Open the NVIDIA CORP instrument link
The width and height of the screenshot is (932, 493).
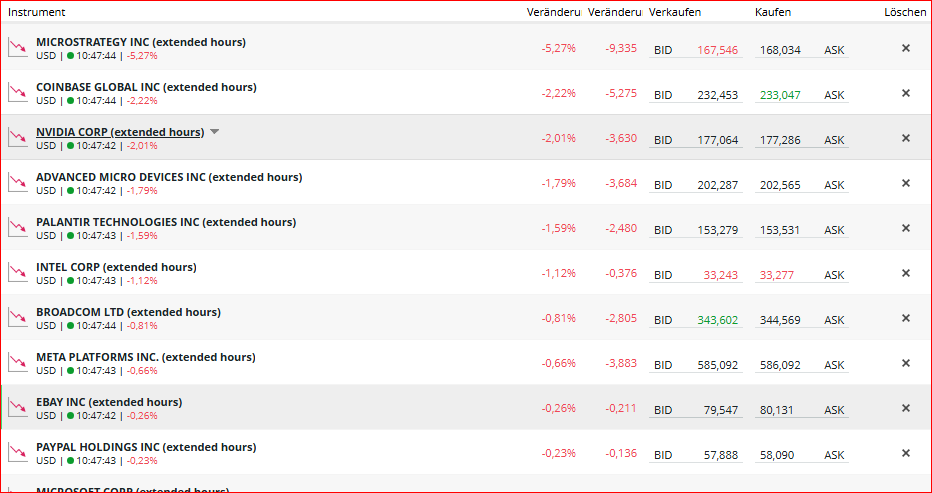coord(119,132)
